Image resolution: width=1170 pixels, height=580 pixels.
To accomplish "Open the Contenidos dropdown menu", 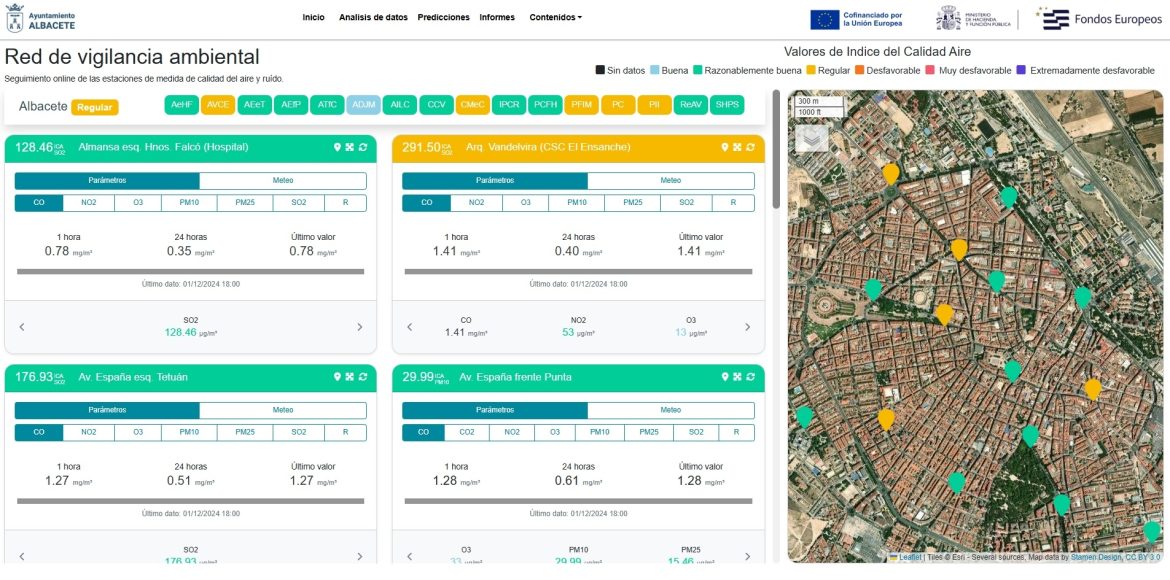I will [x=555, y=17].
